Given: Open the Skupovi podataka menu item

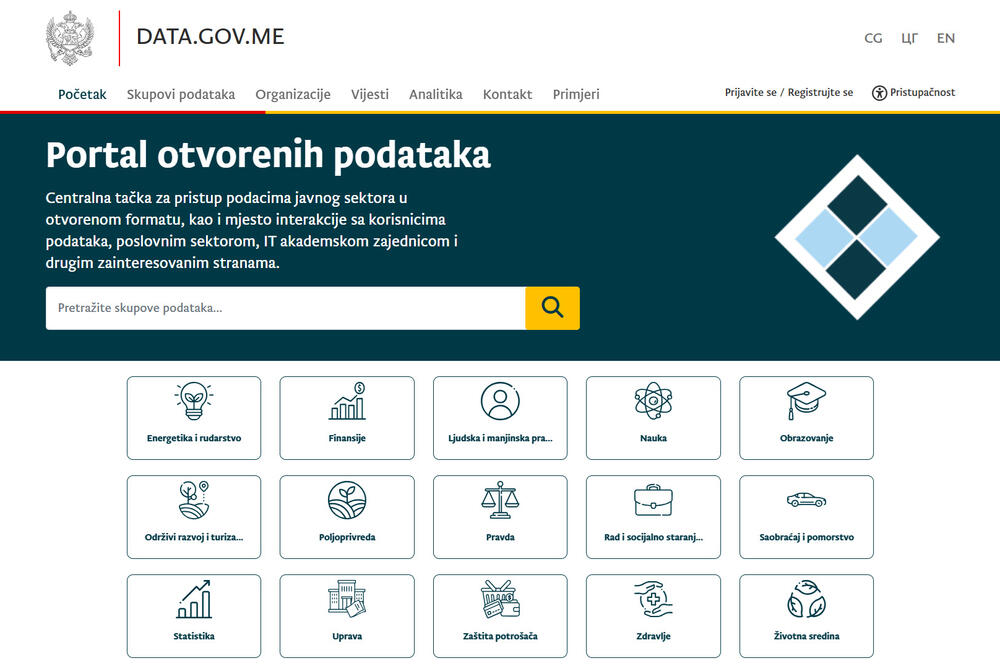Looking at the screenshot, I should (x=180, y=94).
